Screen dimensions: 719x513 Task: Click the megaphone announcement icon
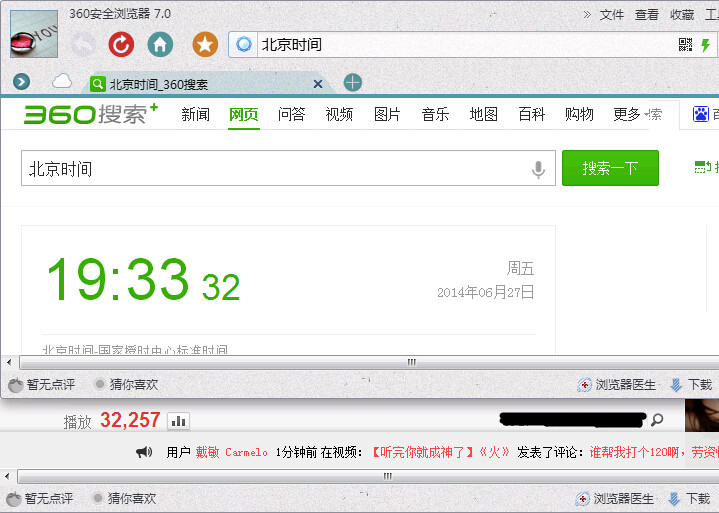[144, 452]
